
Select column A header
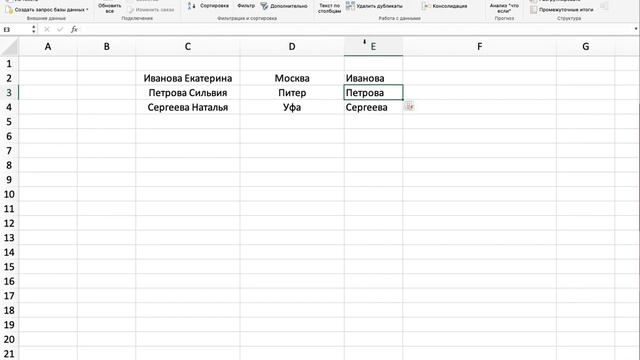point(48,47)
